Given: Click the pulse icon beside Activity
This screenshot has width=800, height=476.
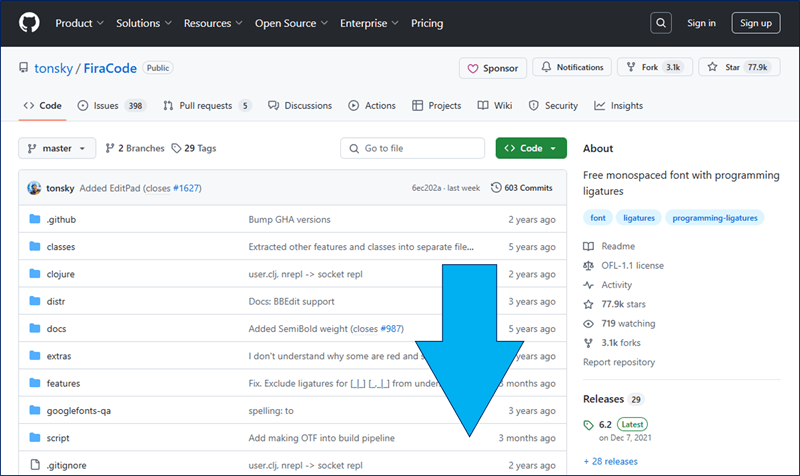Looking at the screenshot, I should tap(588, 285).
